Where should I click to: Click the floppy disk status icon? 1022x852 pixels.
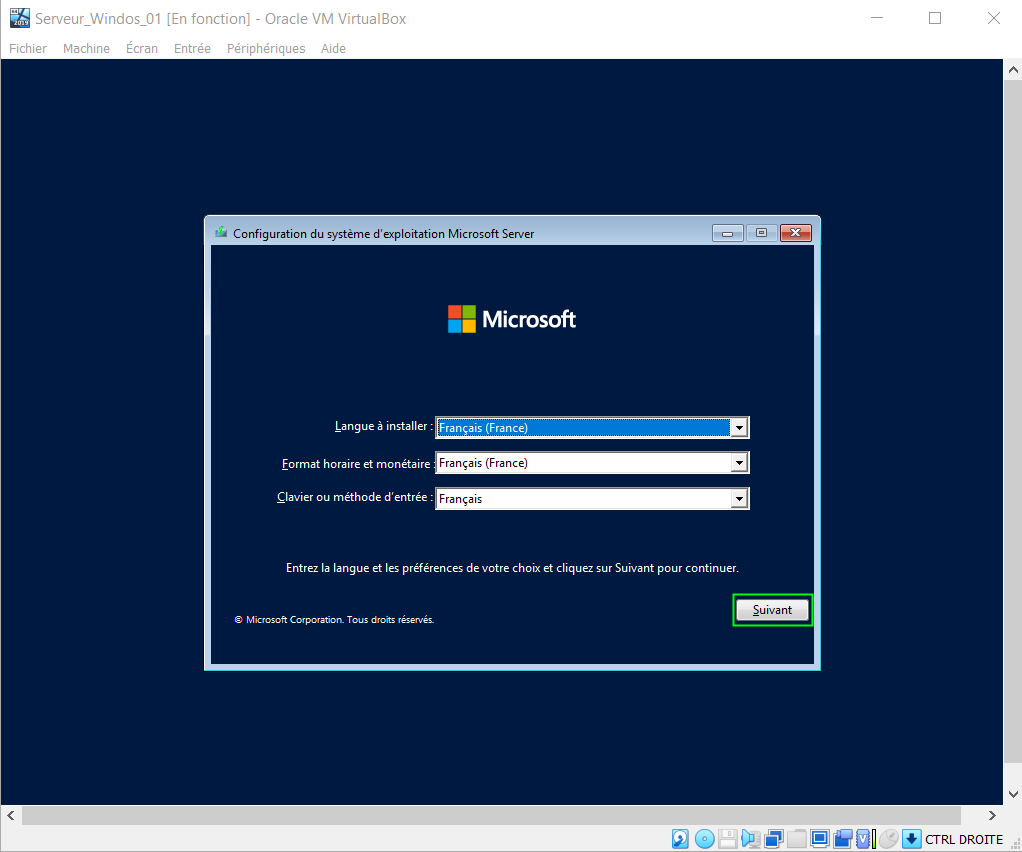pos(728,839)
